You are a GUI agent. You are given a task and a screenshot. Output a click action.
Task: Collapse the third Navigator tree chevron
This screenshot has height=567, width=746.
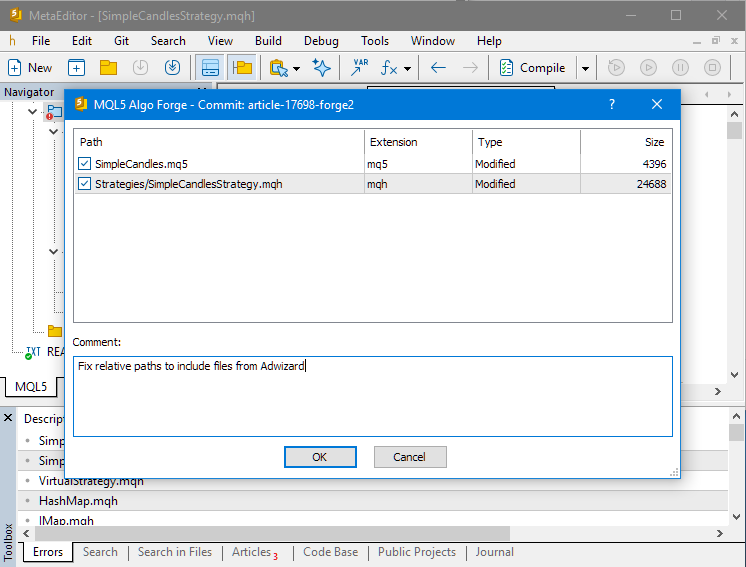click(53, 252)
